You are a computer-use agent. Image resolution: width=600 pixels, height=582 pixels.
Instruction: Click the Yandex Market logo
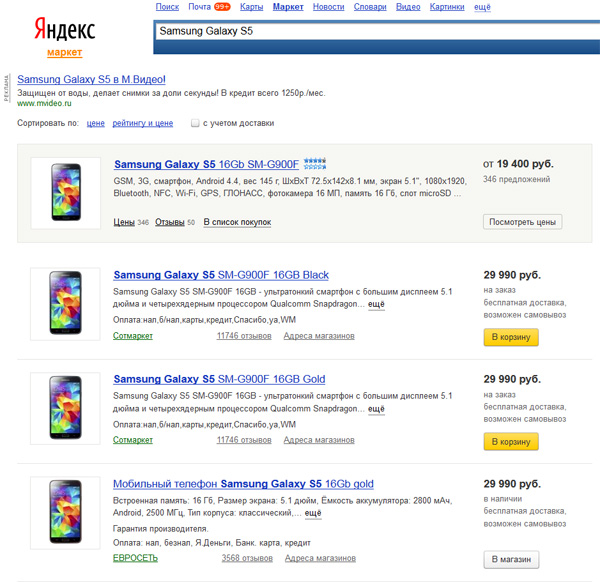click(x=64, y=35)
